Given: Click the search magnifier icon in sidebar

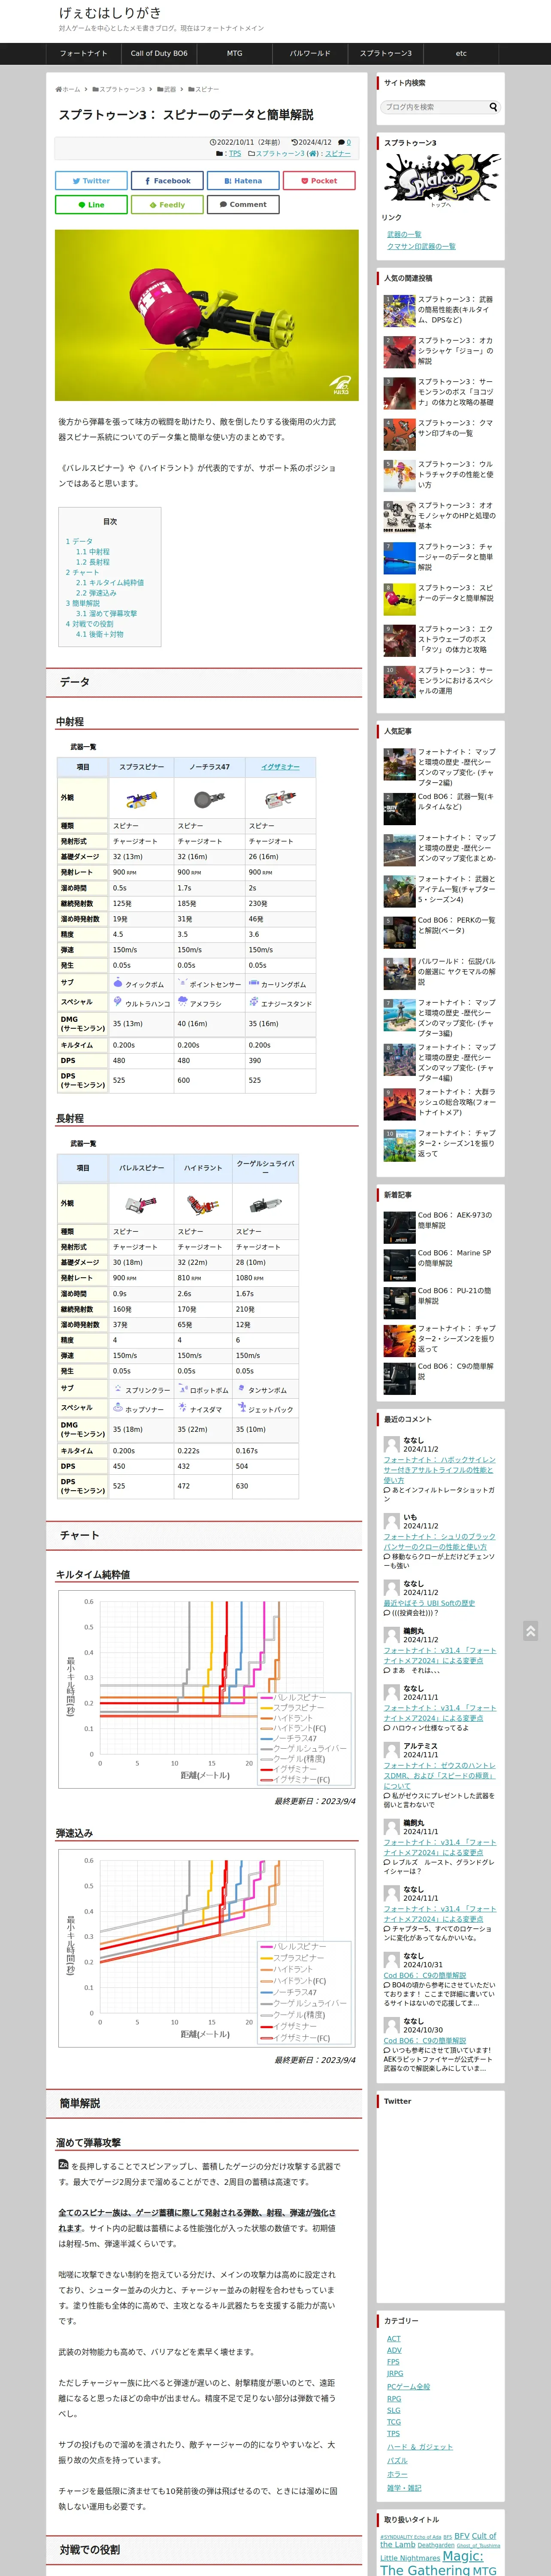Looking at the screenshot, I should (493, 107).
